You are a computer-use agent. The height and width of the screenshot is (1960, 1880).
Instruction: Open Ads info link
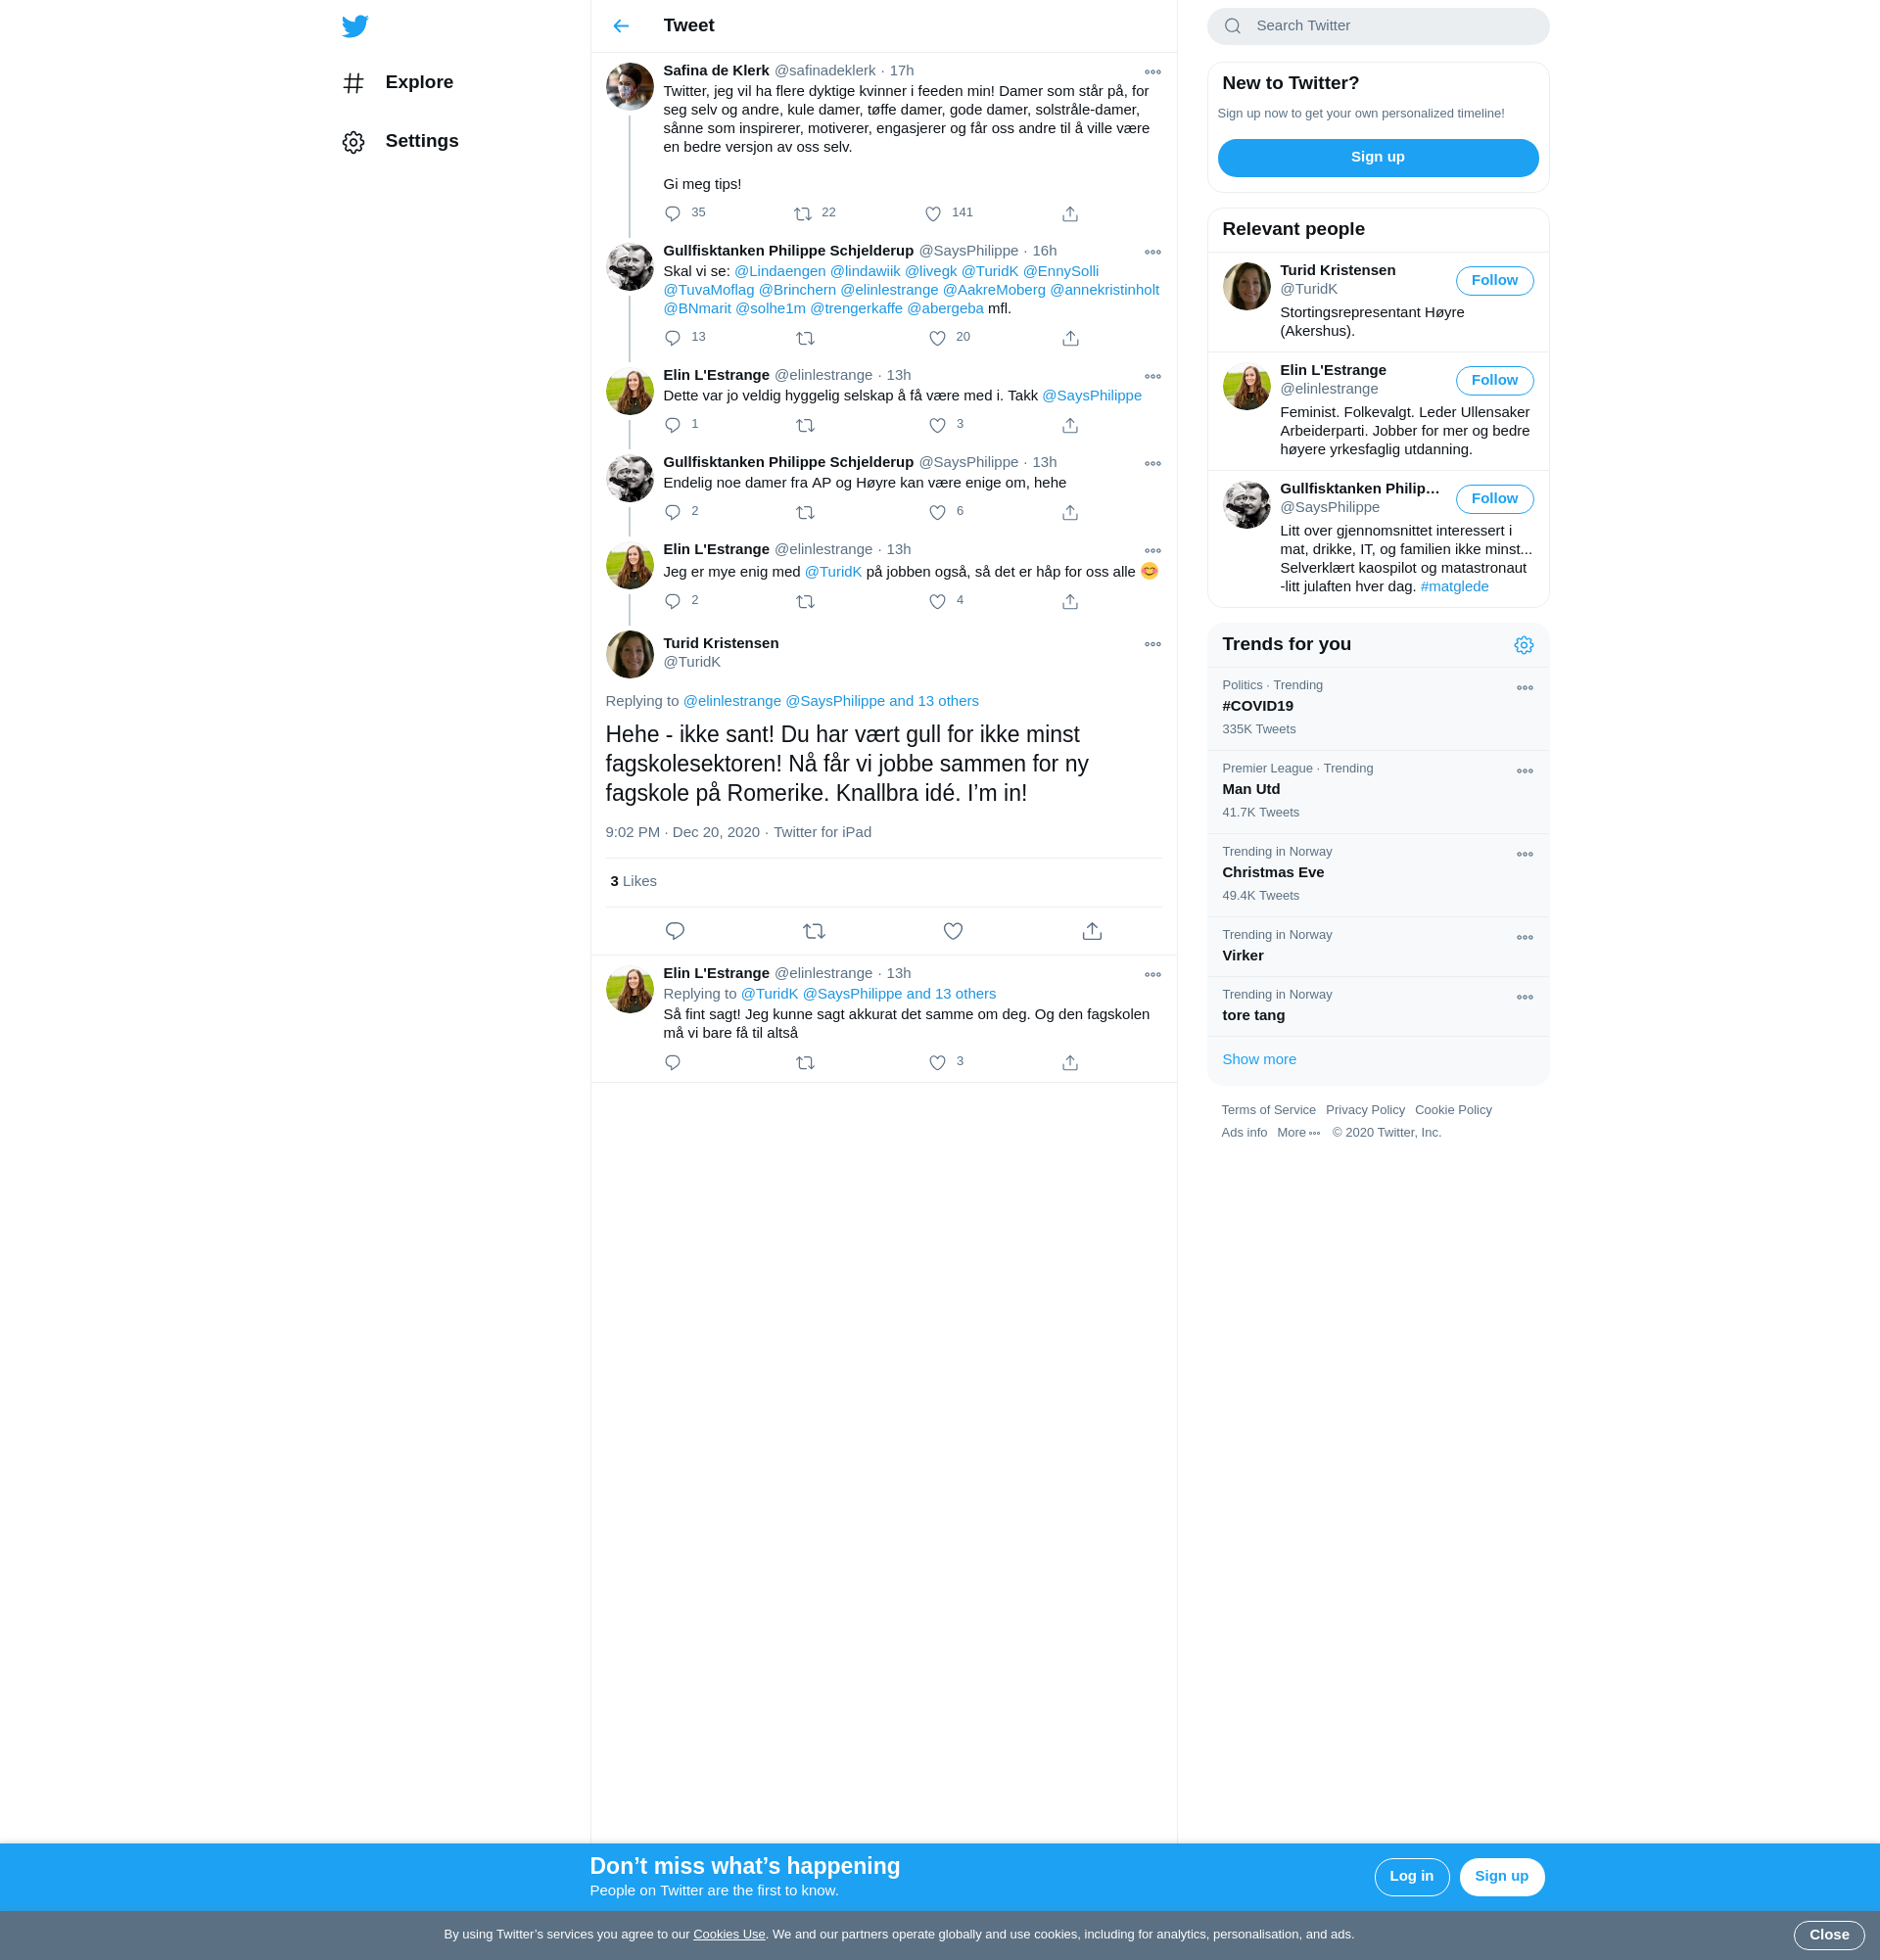pyautogui.click(x=1244, y=1133)
